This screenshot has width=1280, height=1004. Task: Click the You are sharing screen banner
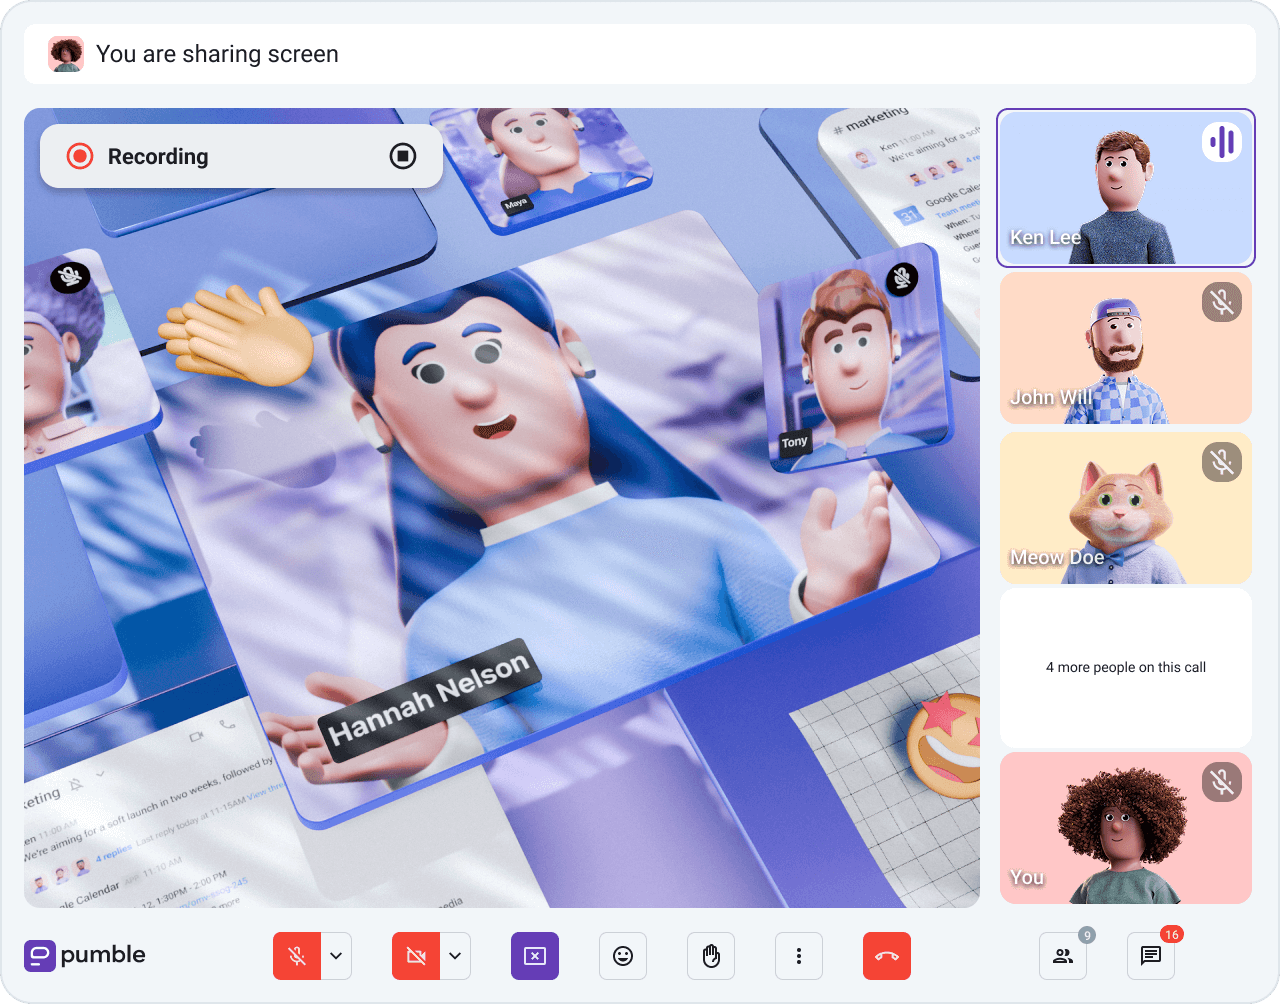[640, 54]
